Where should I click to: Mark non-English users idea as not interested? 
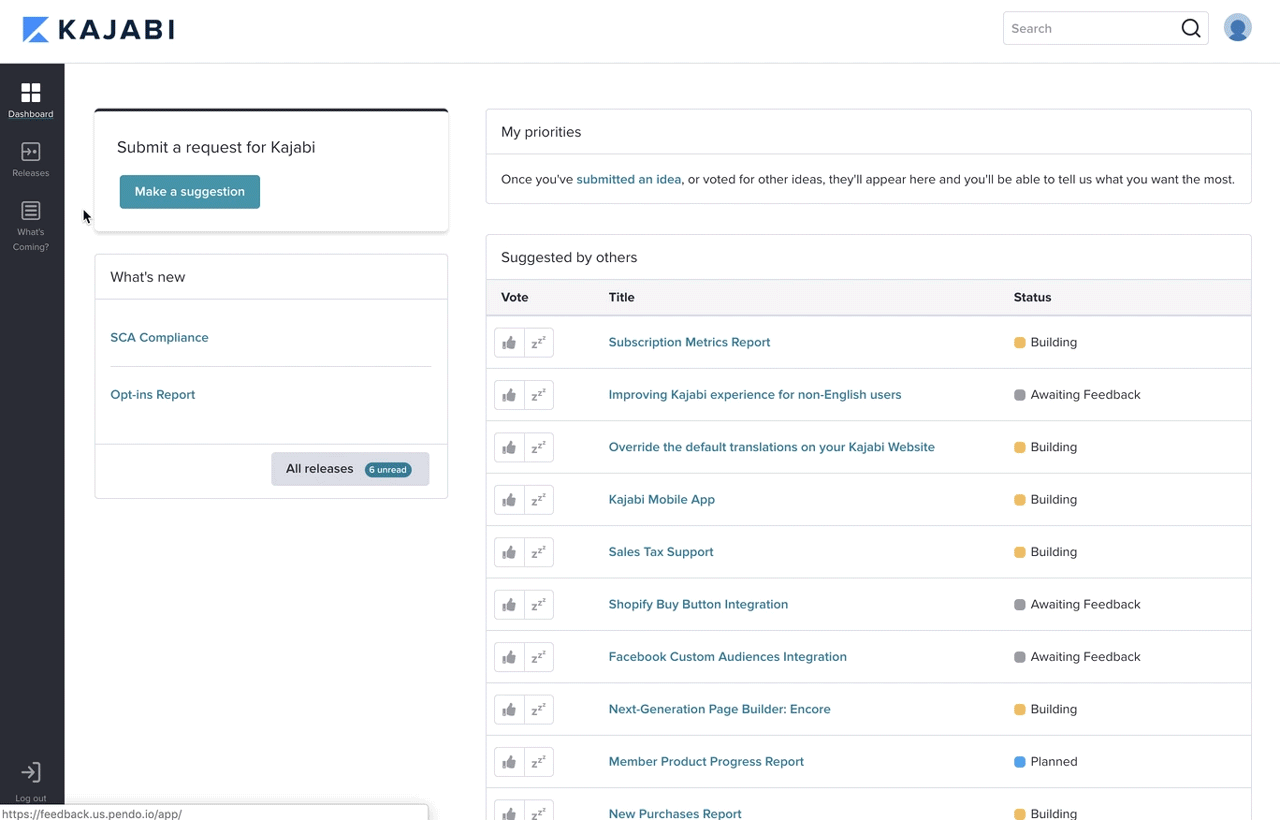(538, 395)
